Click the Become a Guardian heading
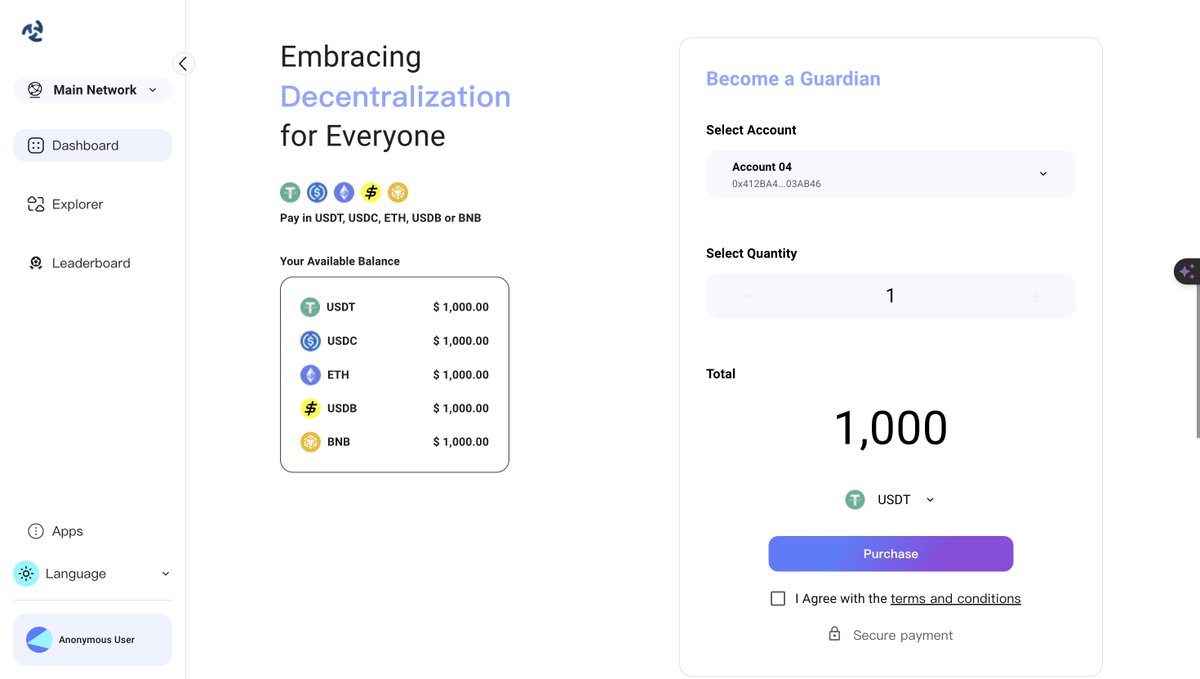This screenshot has height=679, width=1200. (793, 79)
